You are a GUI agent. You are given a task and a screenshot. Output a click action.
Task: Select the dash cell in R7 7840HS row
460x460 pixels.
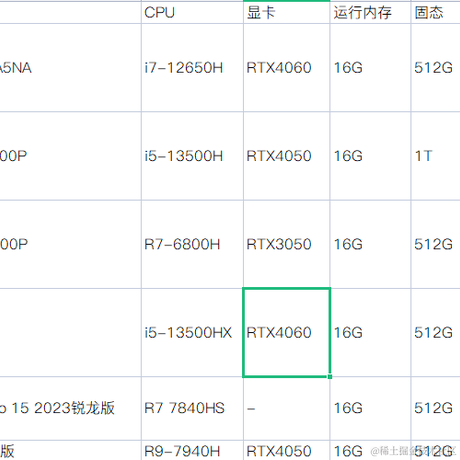(287, 408)
